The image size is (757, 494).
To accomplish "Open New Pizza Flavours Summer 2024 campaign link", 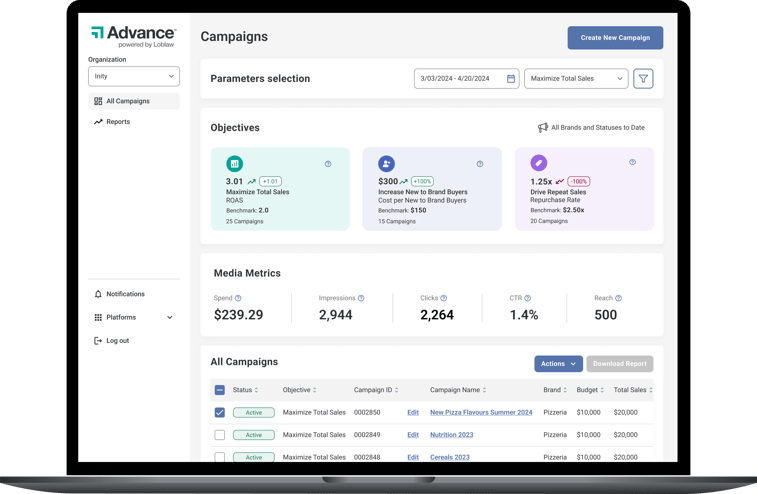I will 481,412.
